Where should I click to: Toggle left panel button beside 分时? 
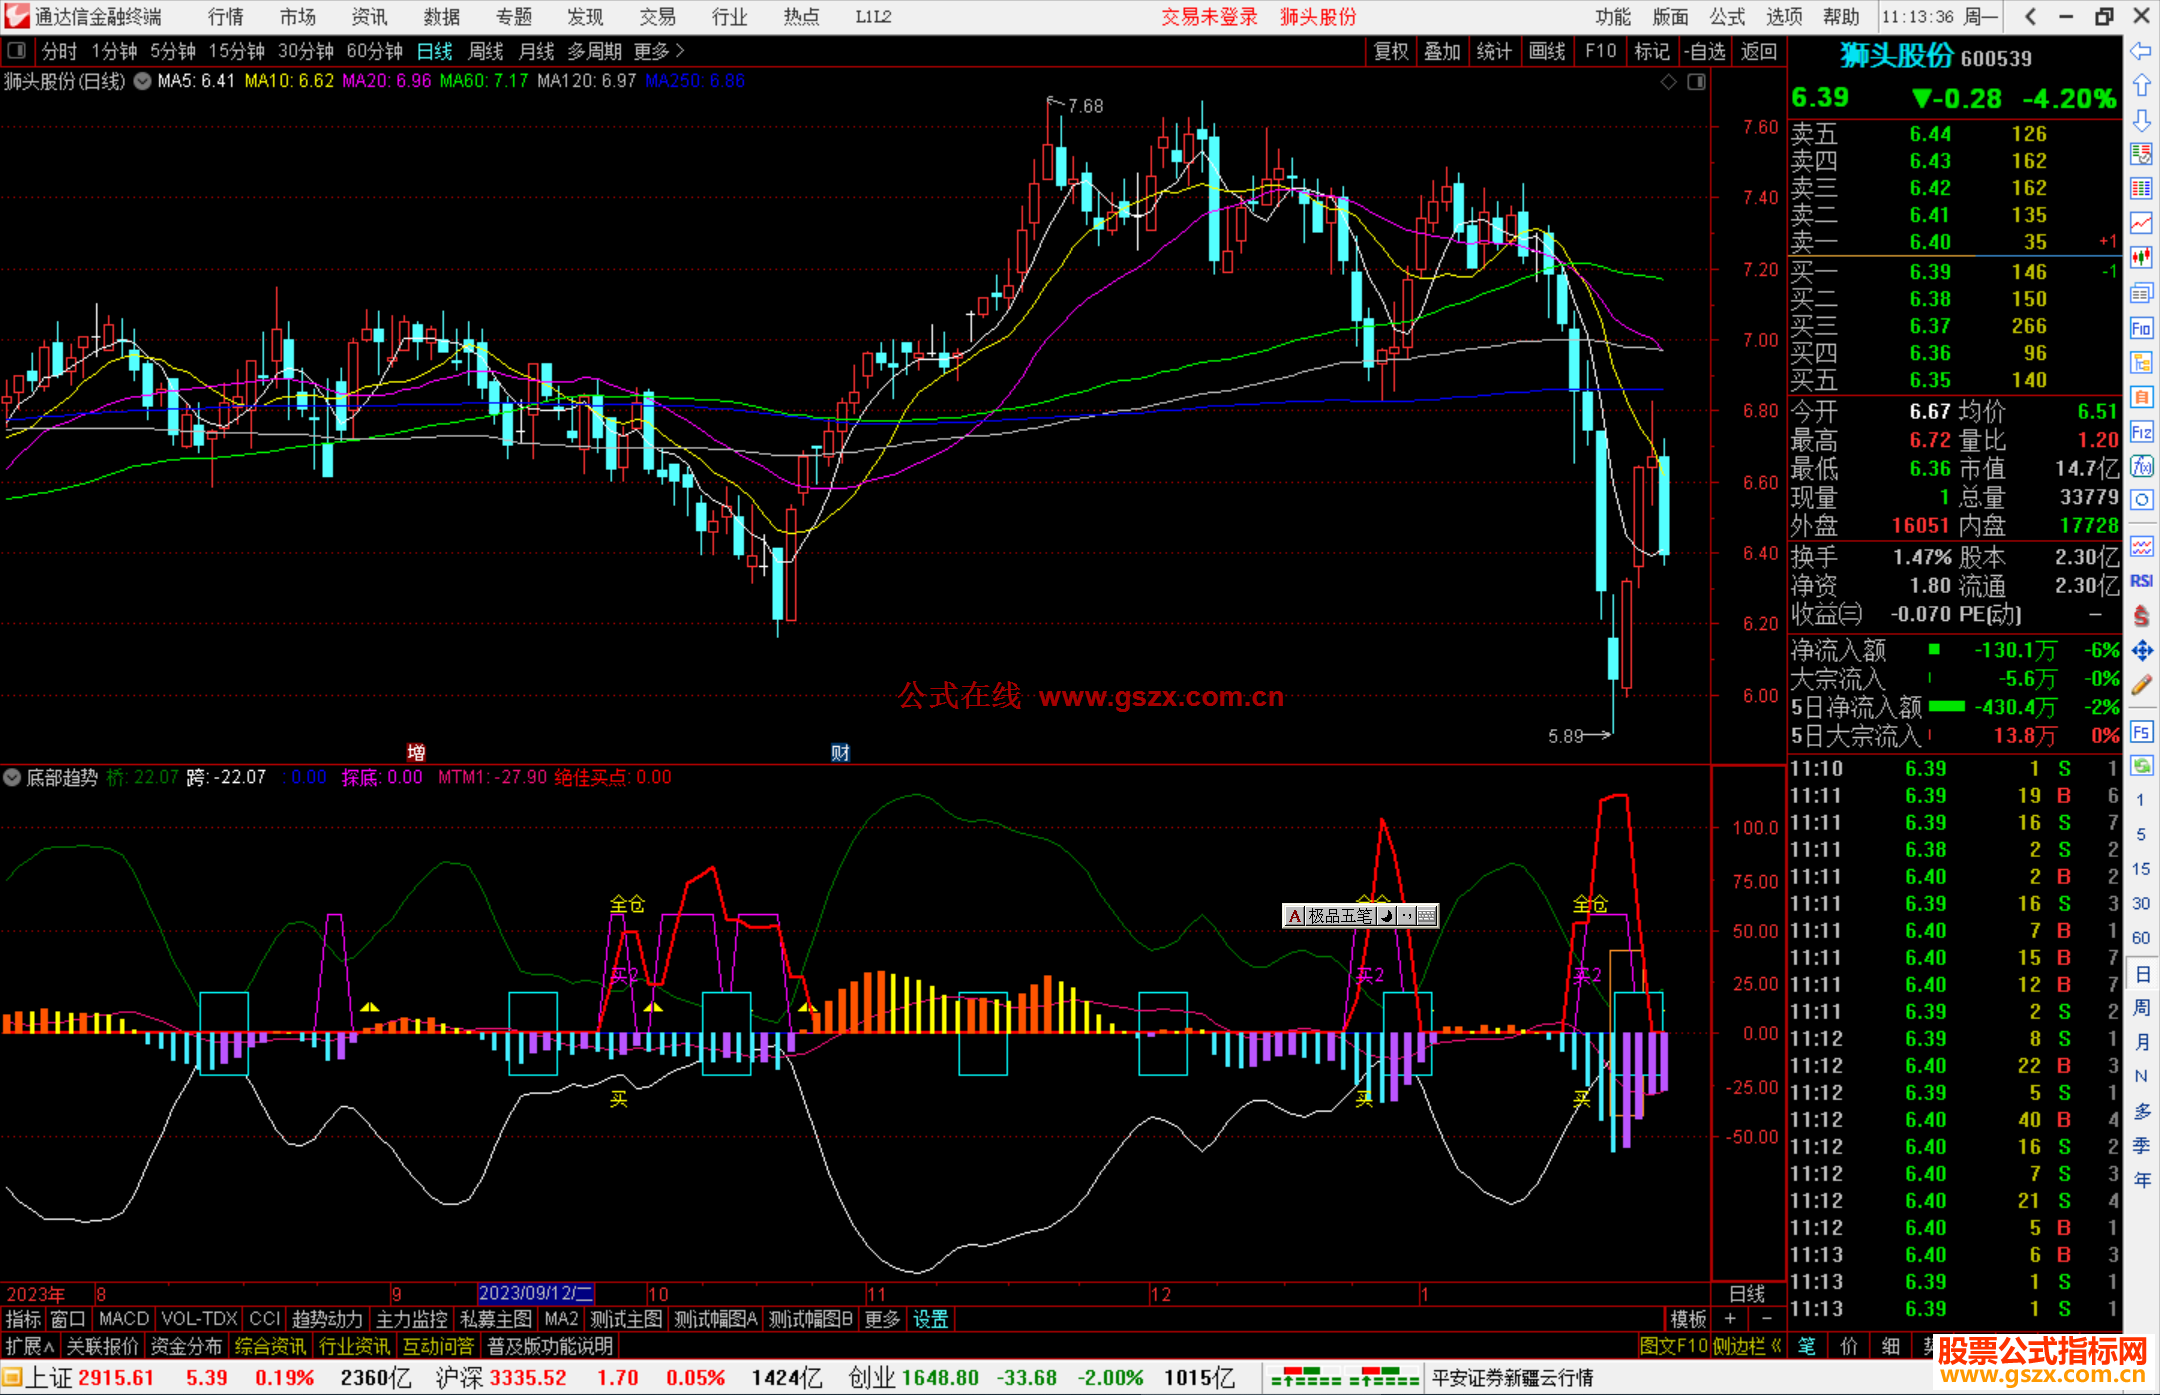17,50
